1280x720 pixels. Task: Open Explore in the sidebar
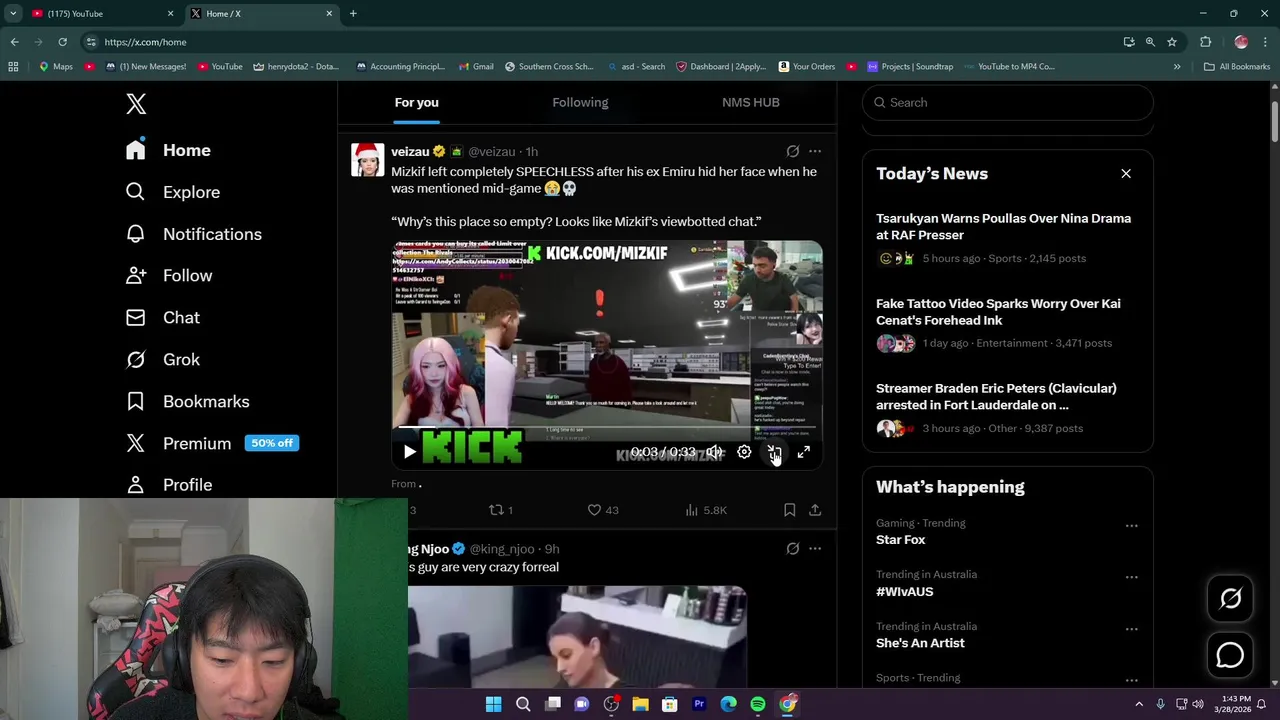coord(172,192)
